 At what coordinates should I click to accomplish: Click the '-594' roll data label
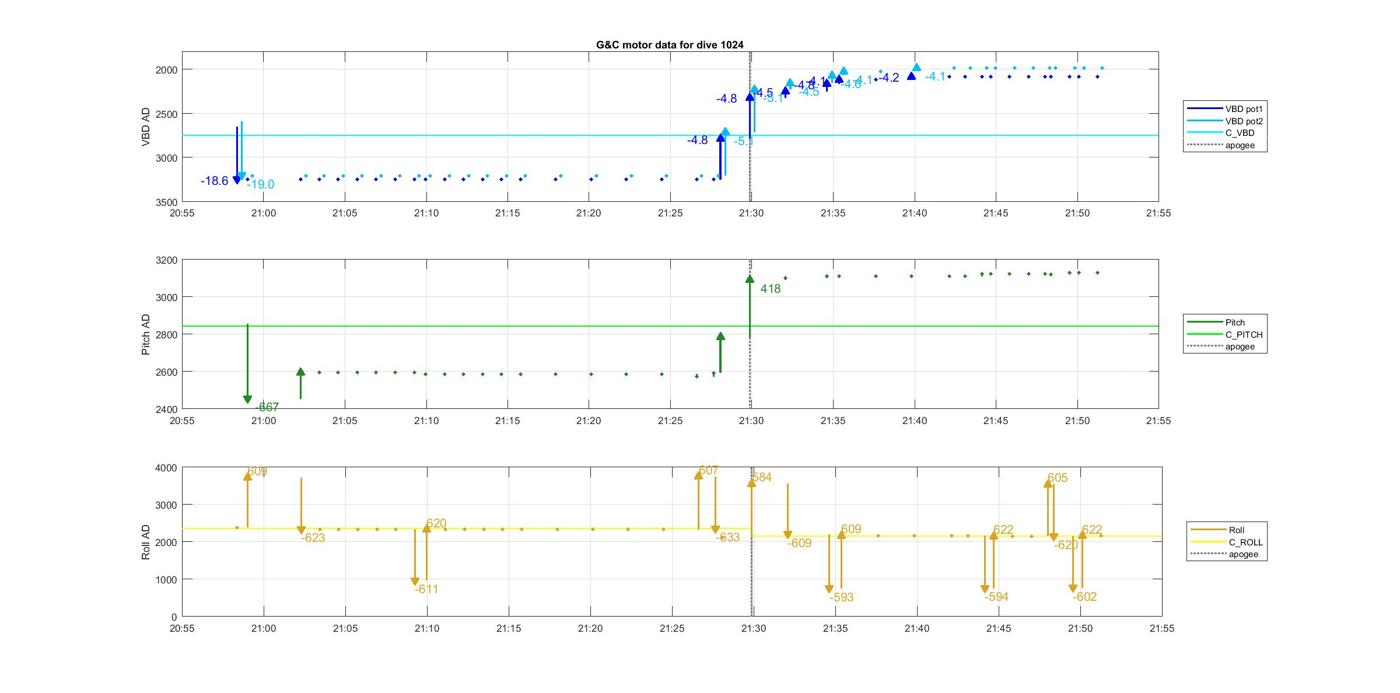click(x=996, y=597)
